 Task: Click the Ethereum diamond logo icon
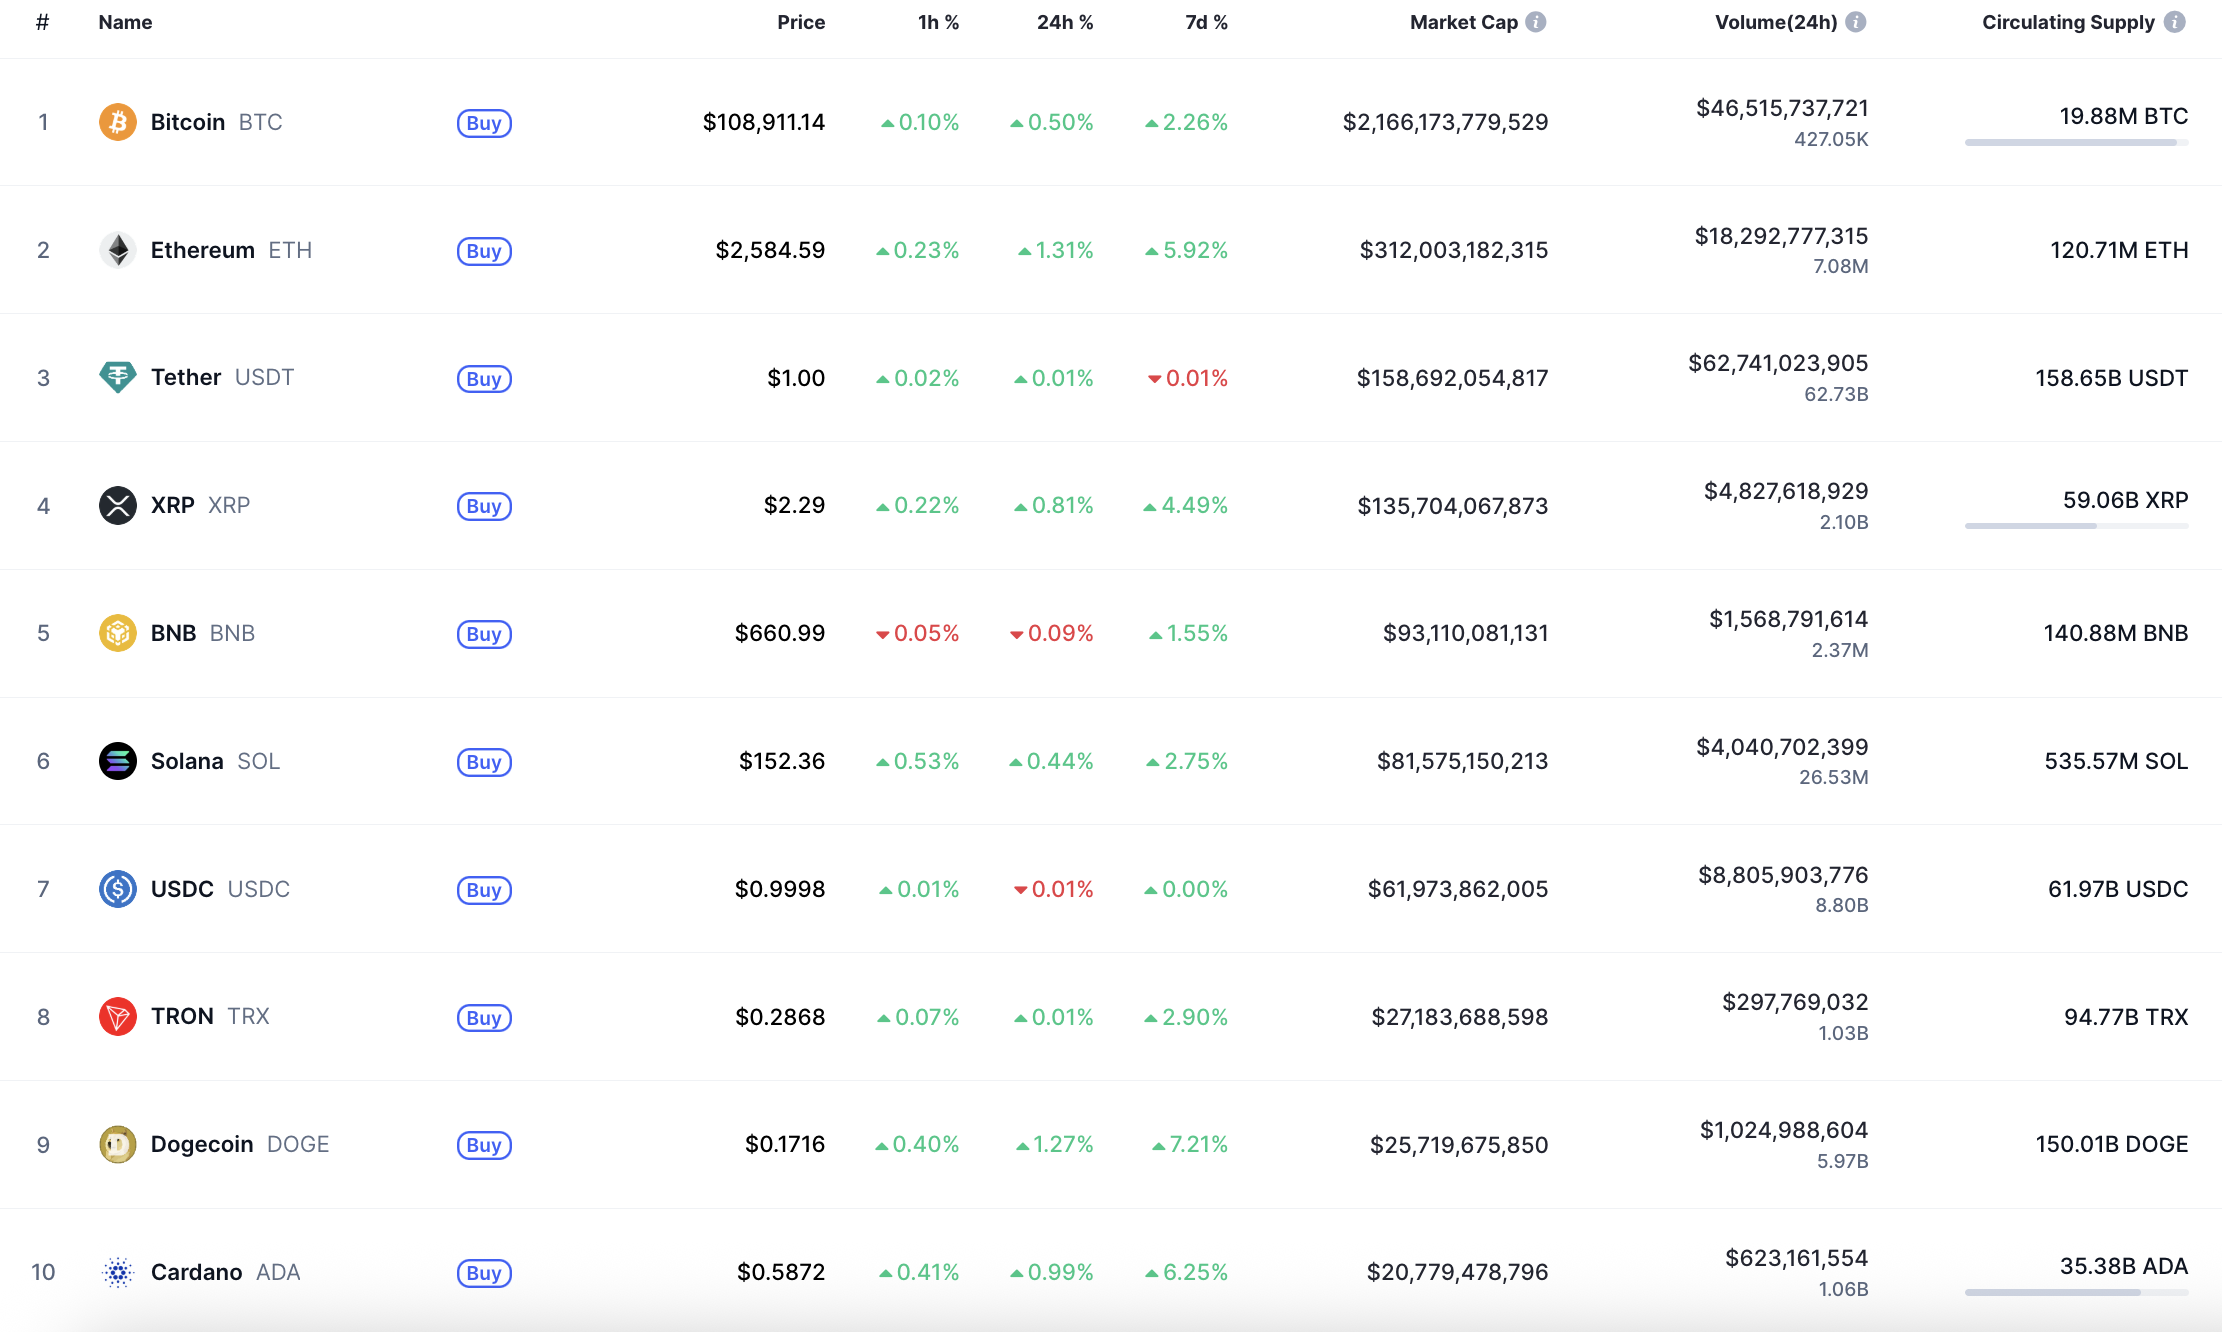[117, 250]
